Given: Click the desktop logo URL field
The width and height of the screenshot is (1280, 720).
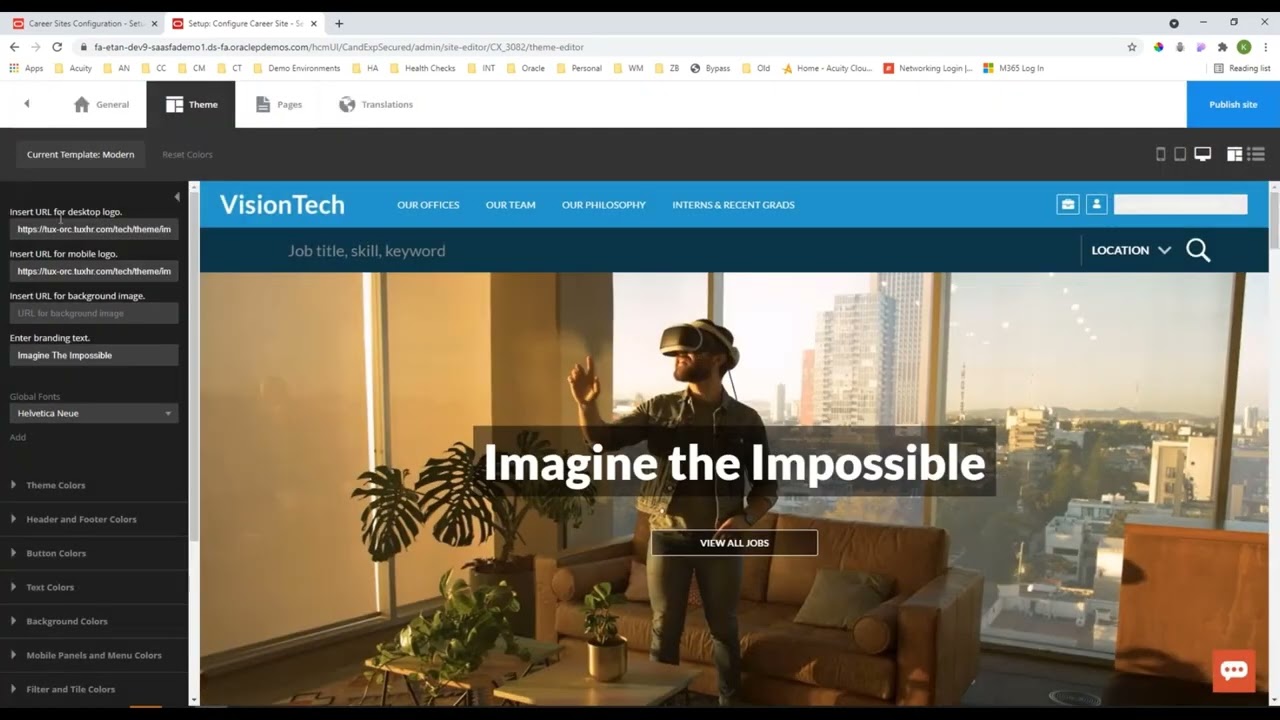Looking at the screenshot, I should (x=94, y=229).
